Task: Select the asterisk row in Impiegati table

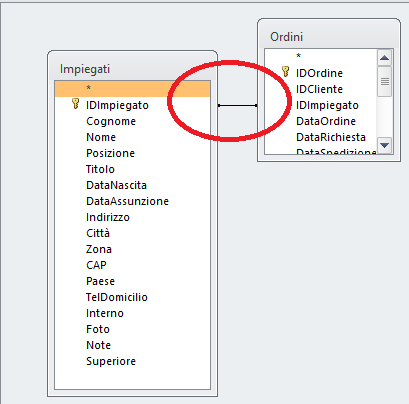Action: 132,88
